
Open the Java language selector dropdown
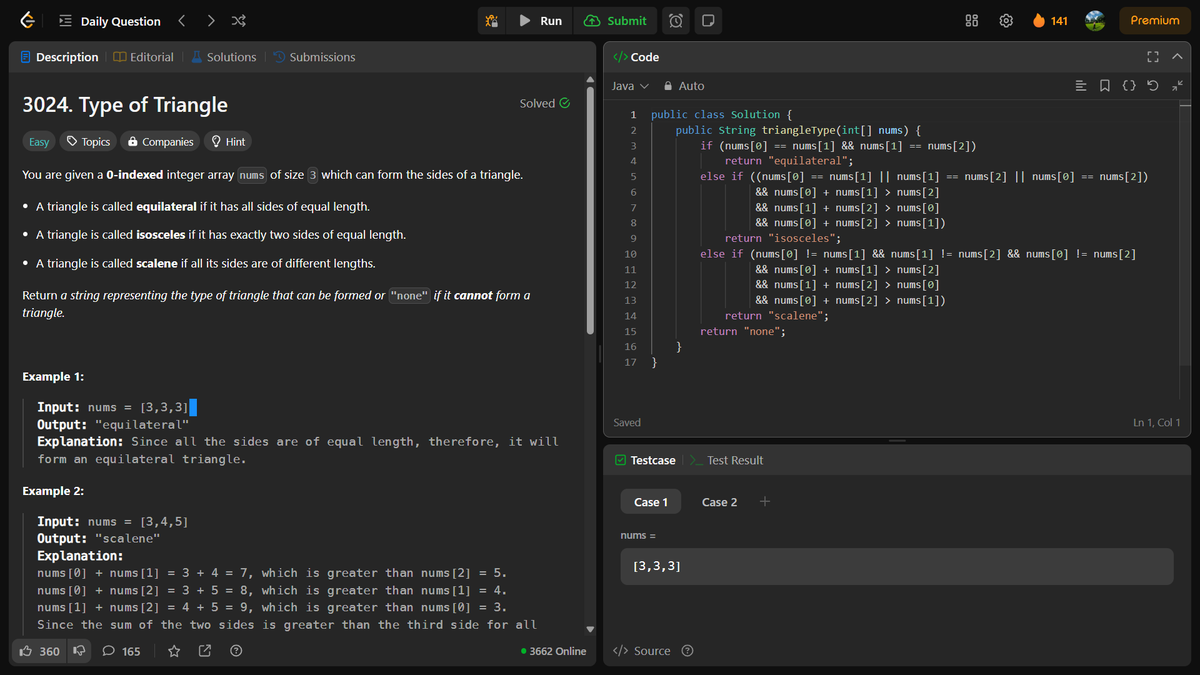pyautogui.click(x=628, y=86)
